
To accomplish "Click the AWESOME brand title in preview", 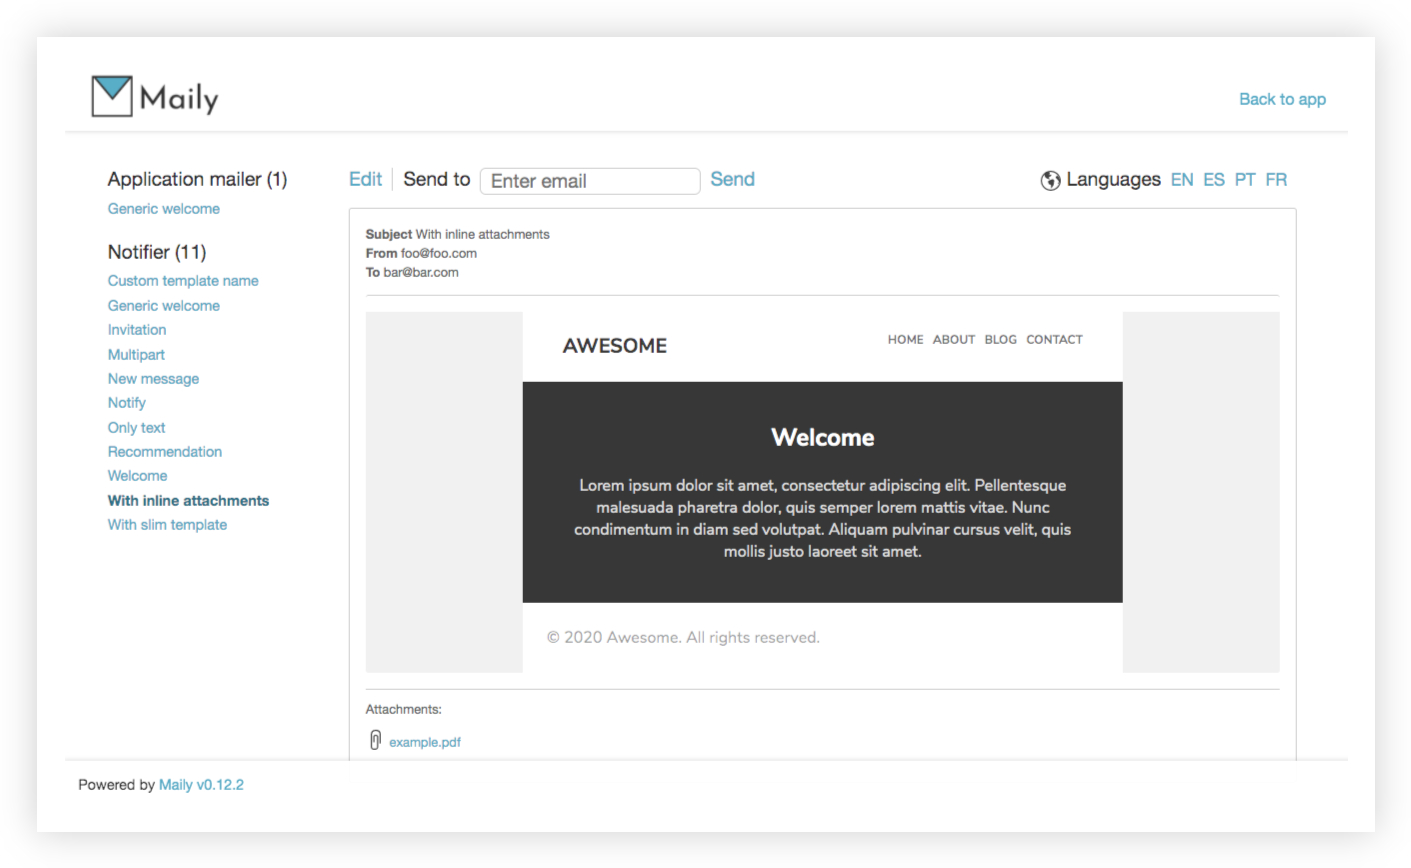I will [614, 346].
